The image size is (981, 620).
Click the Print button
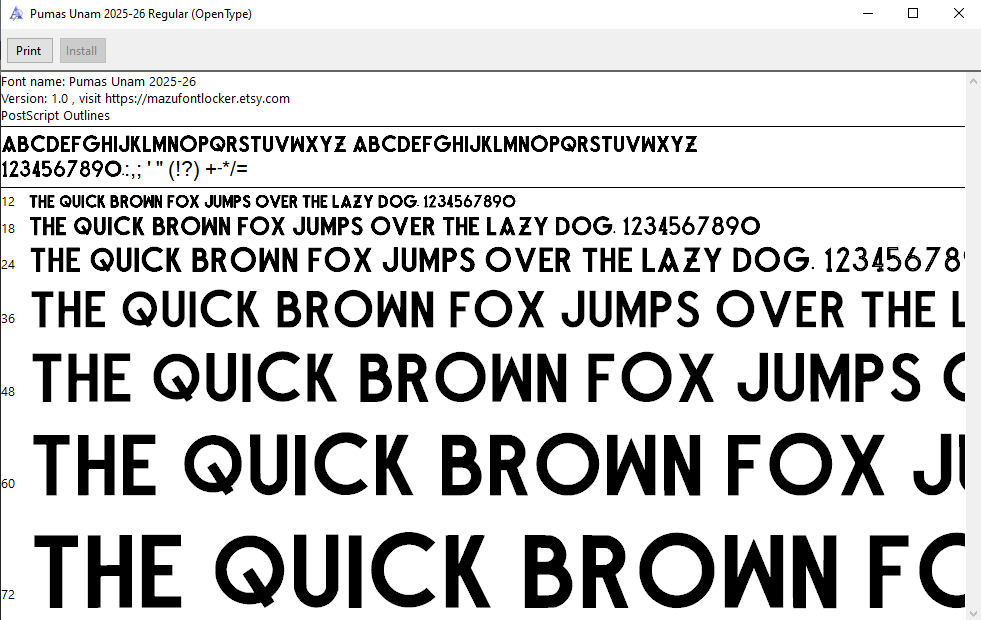tap(29, 51)
